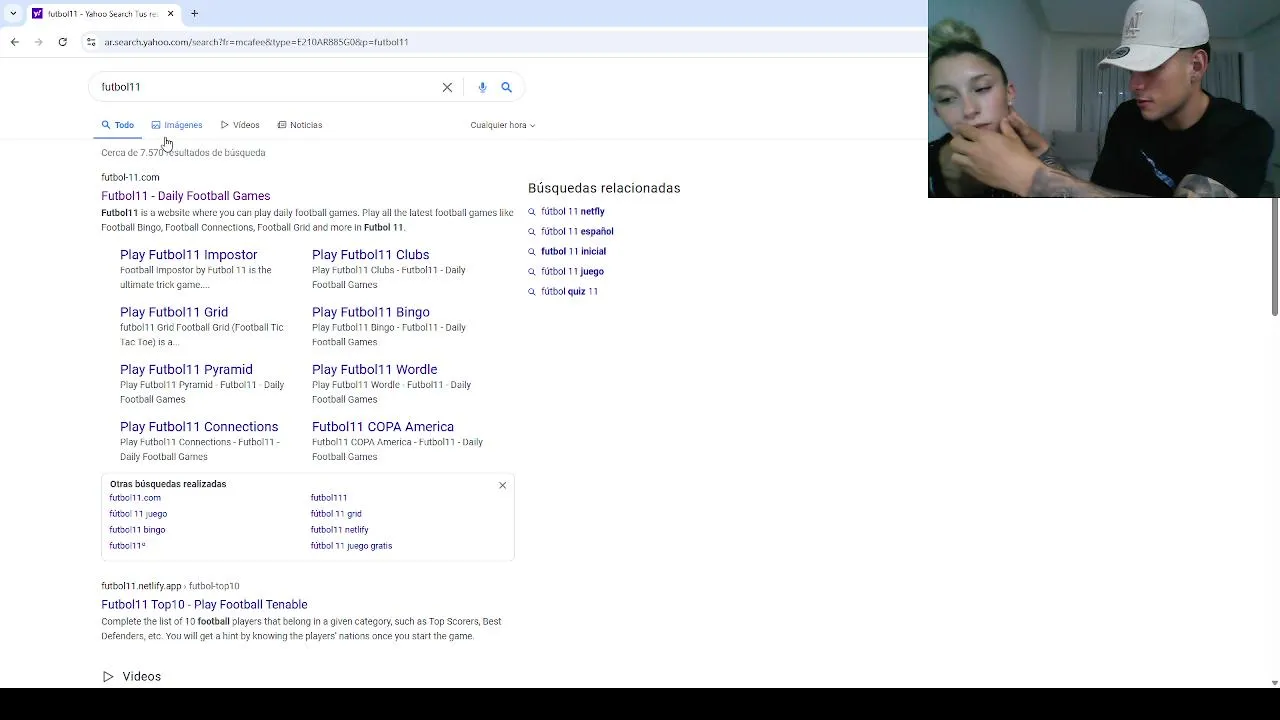The width and height of the screenshot is (1280, 720).
Task: Open related search fútbol quiz 11
Action: pos(569,292)
